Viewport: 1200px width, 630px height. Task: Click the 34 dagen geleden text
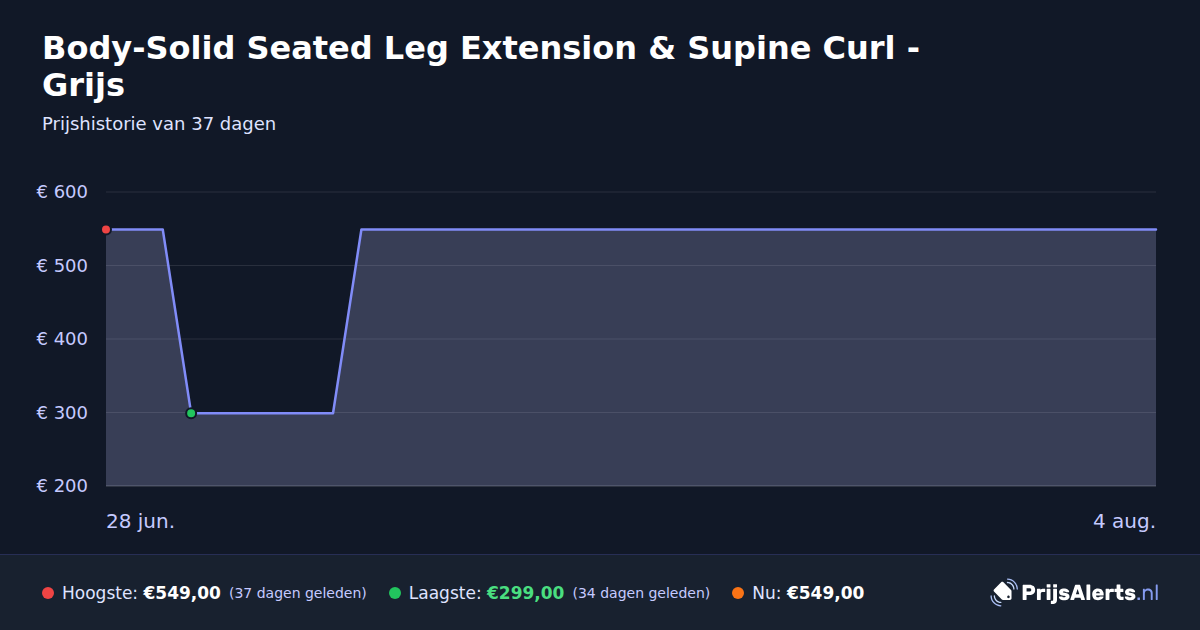pos(641,593)
